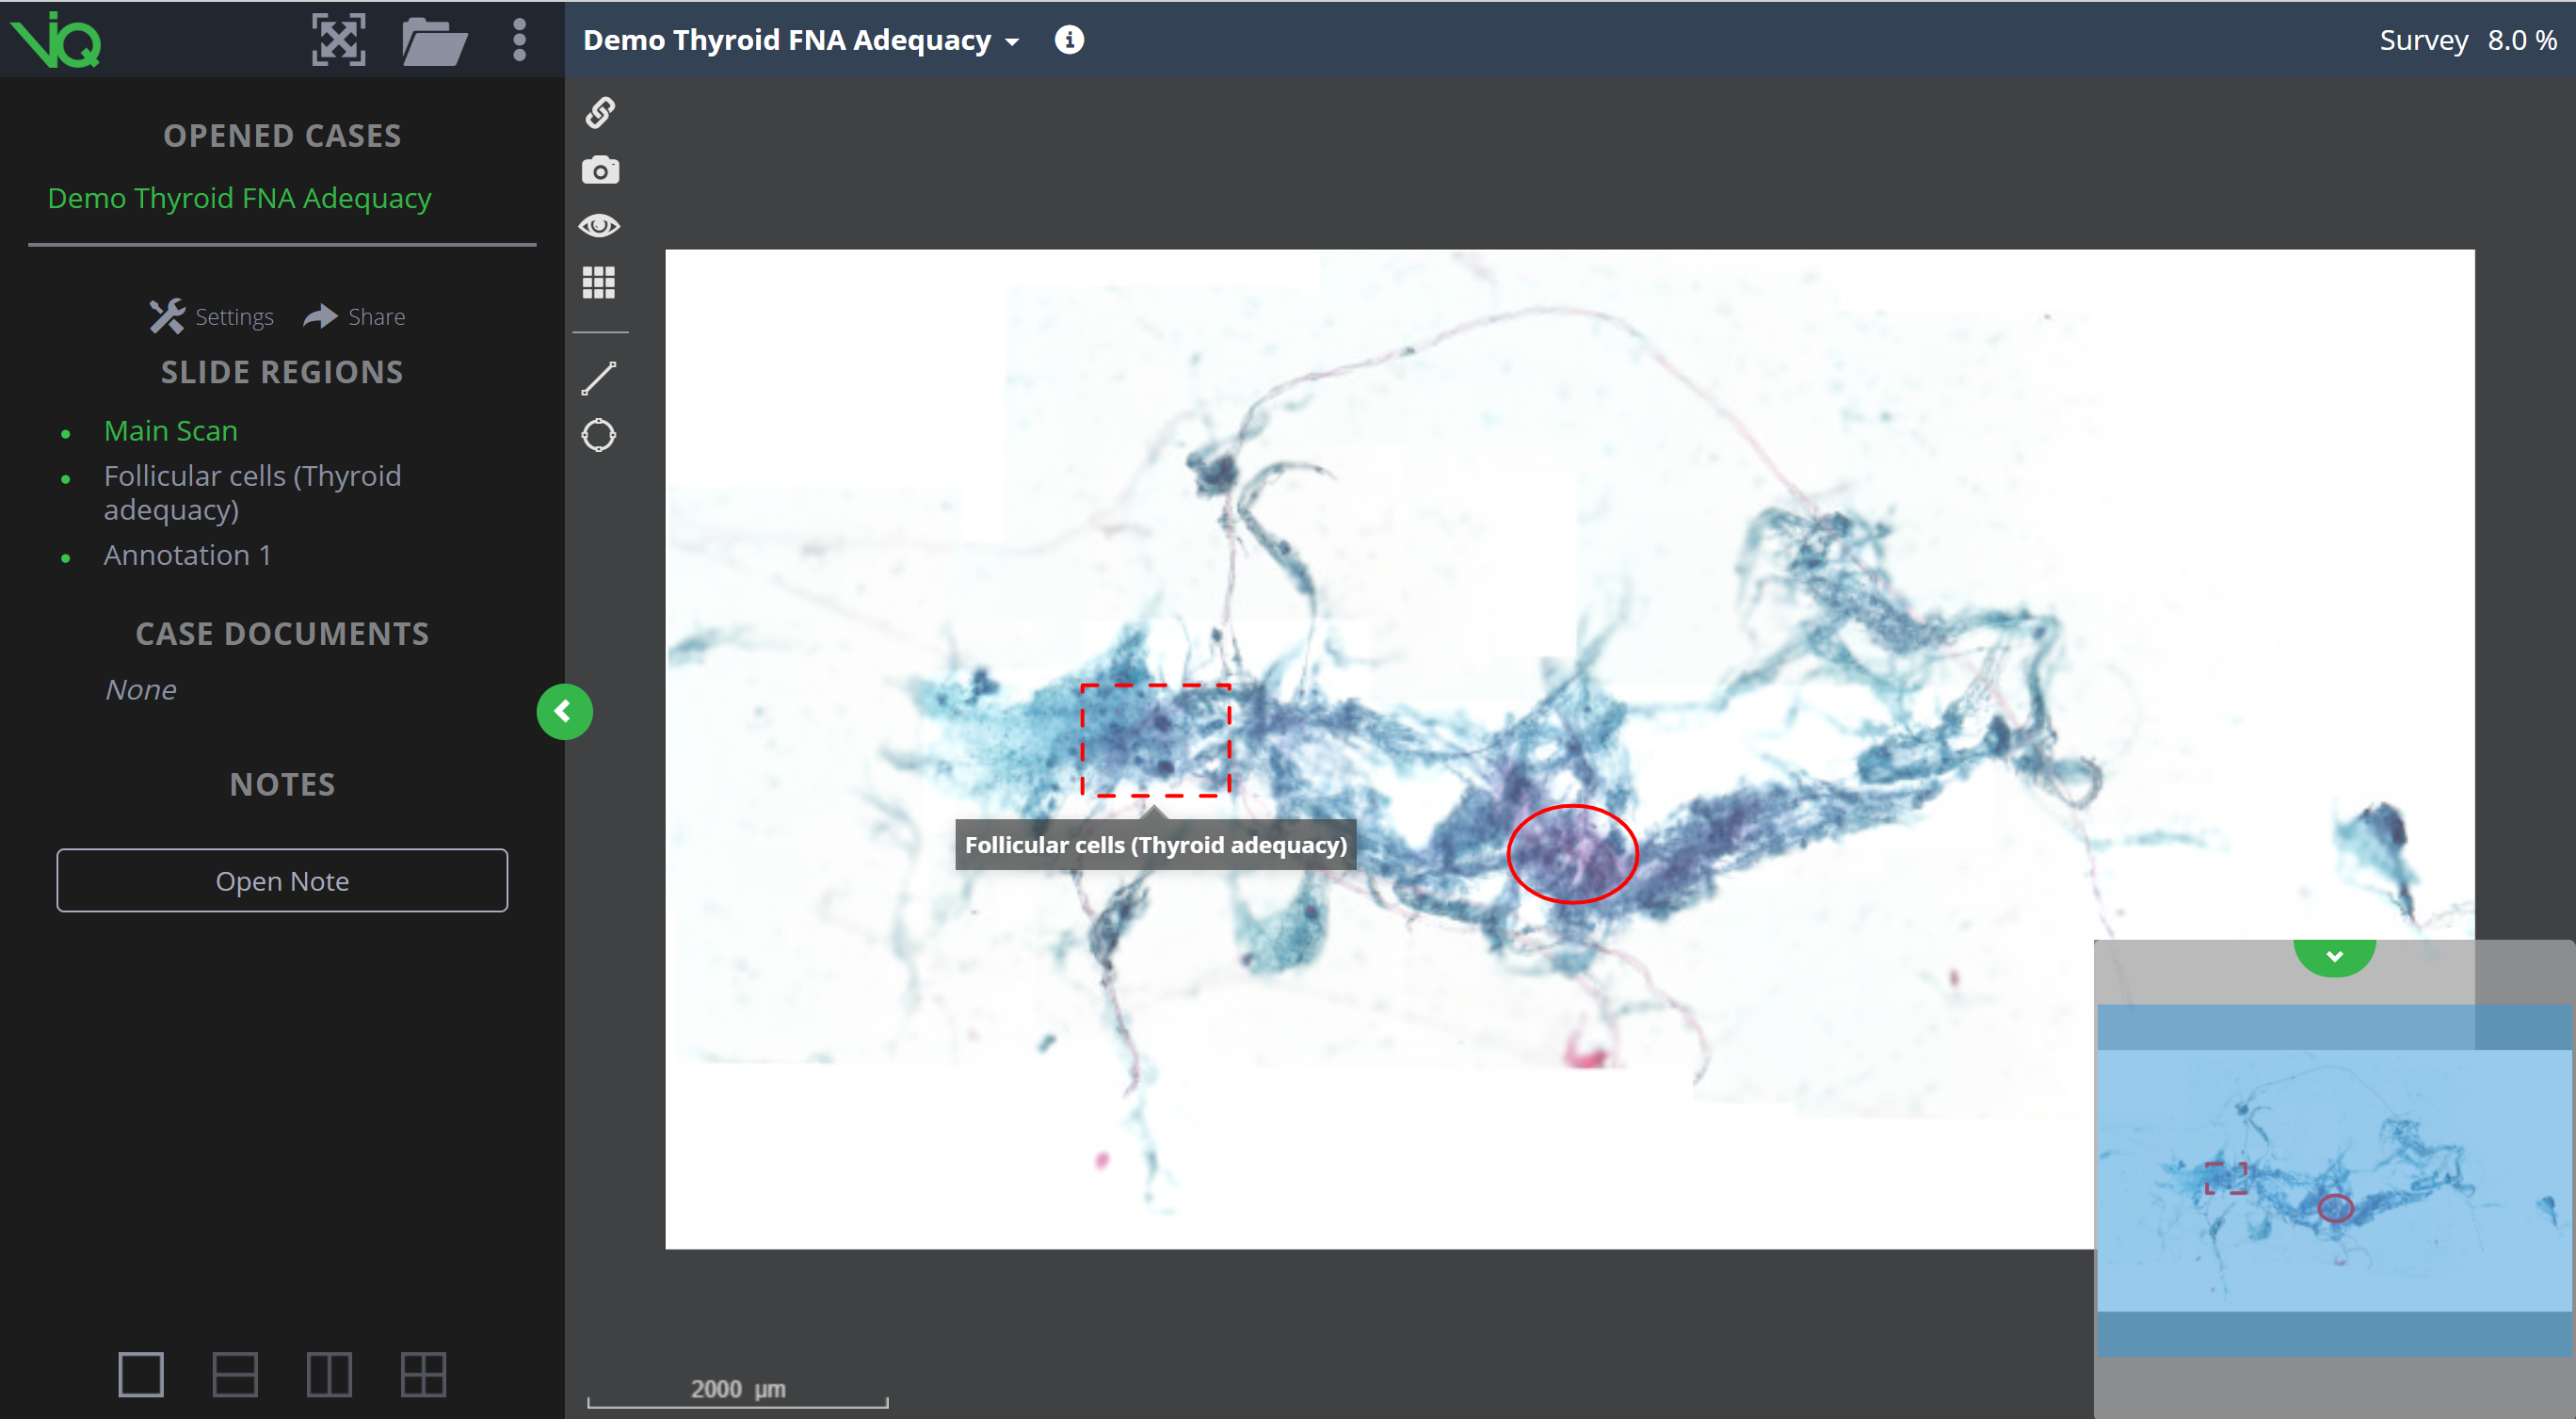The height and width of the screenshot is (1419, 2576).
Task: Click the red ellipse annotation on slide
Action: (1572, 854)
